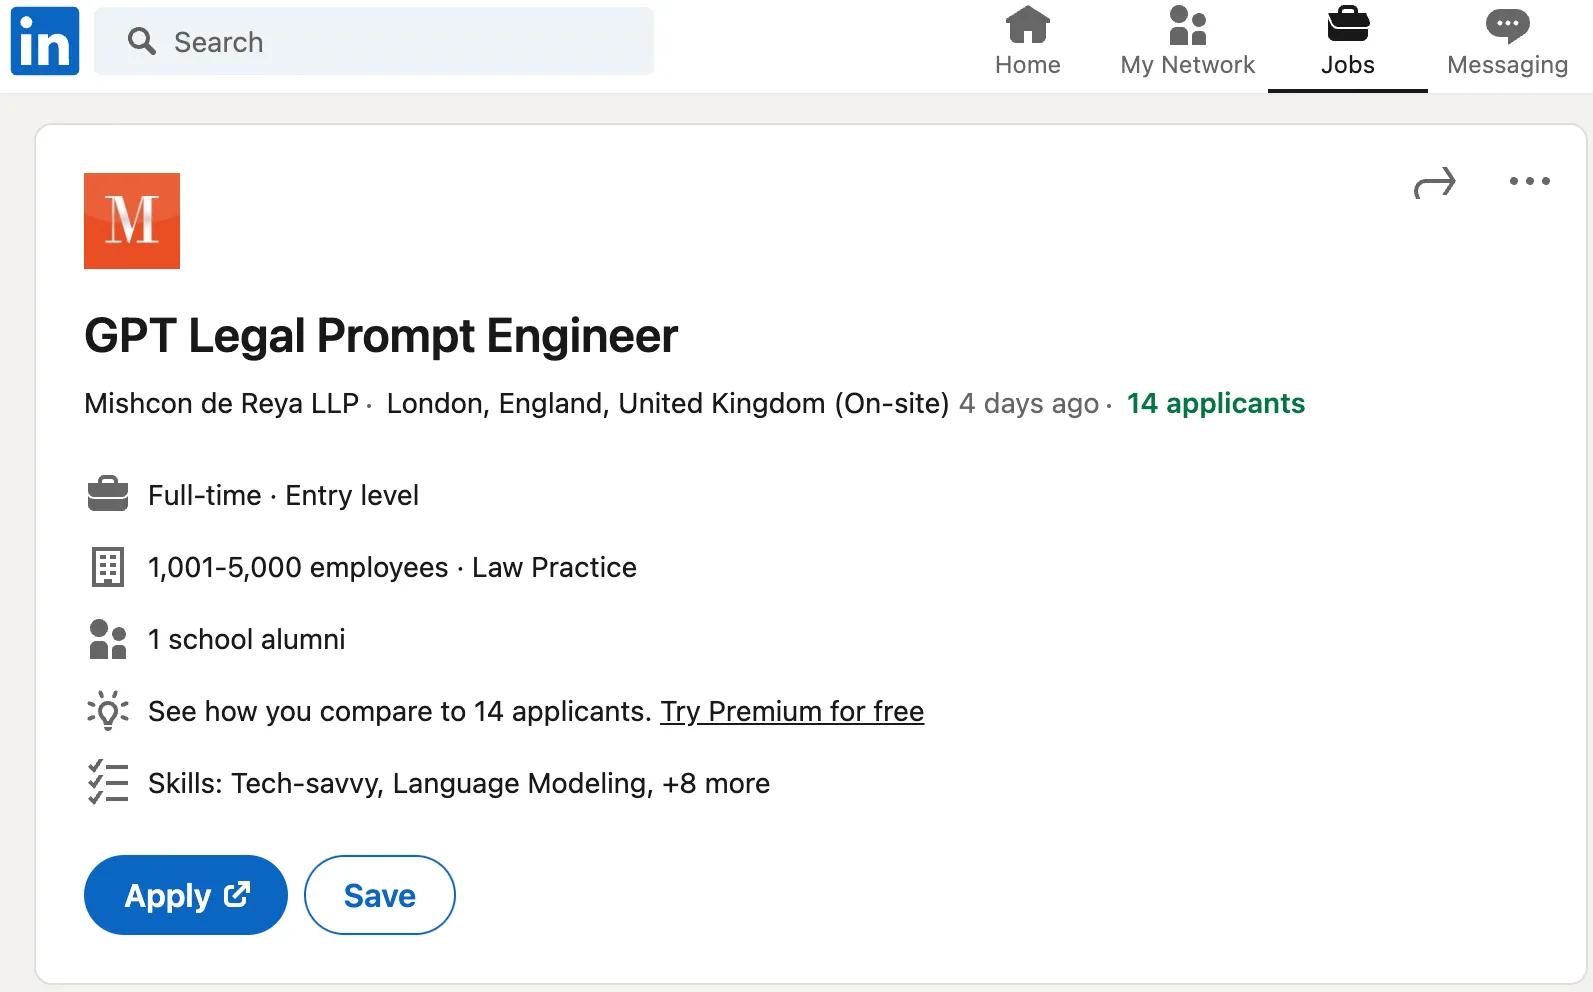Click the lightbulb insights icon
Viewport: 1593px width, 992px height.
[108, 711]
